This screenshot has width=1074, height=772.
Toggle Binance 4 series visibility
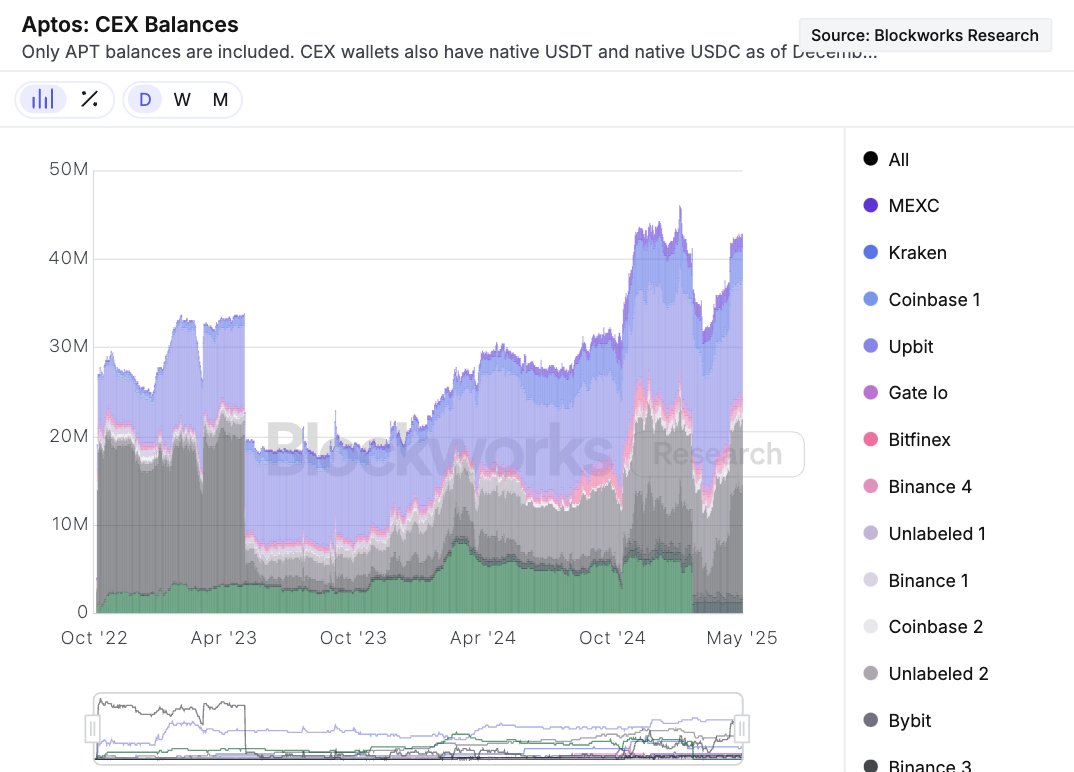(870, 487)
